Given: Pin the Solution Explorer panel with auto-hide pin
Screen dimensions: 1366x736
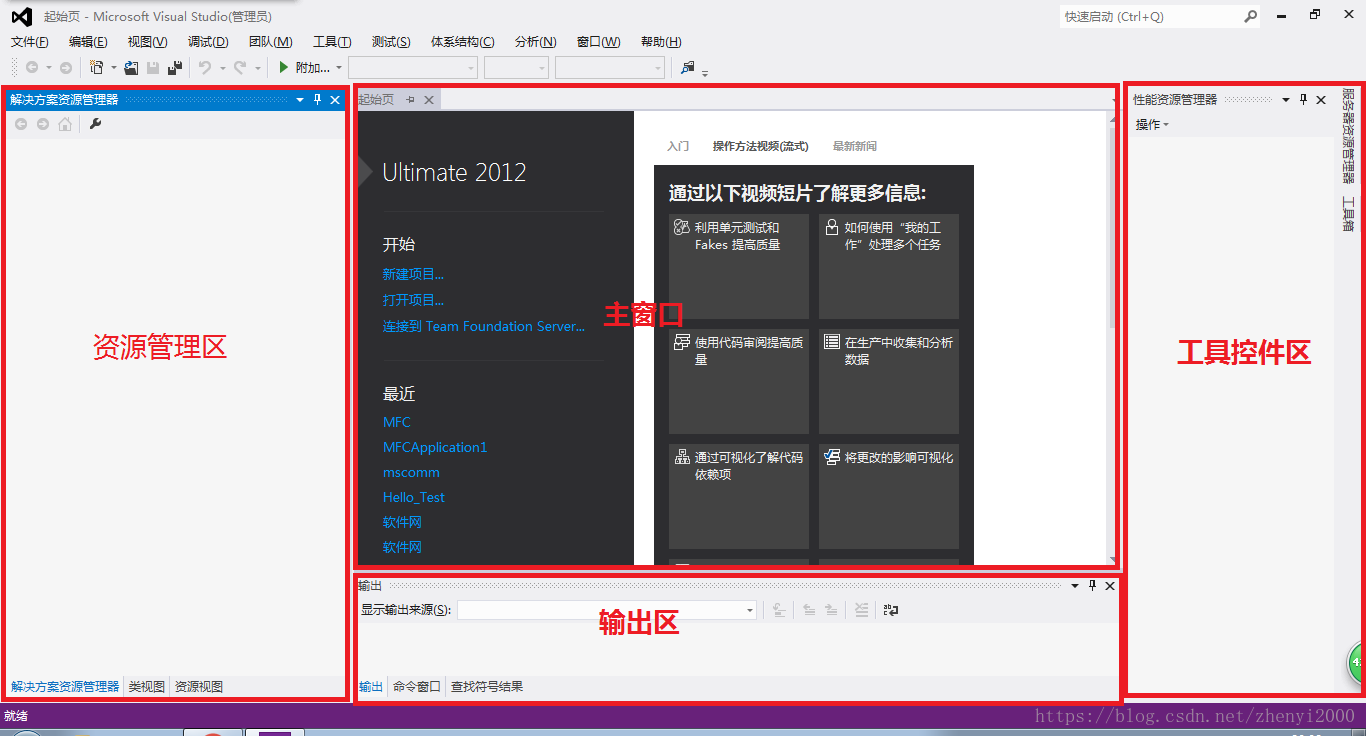Looking at the screenshot, I should [318, 99].
